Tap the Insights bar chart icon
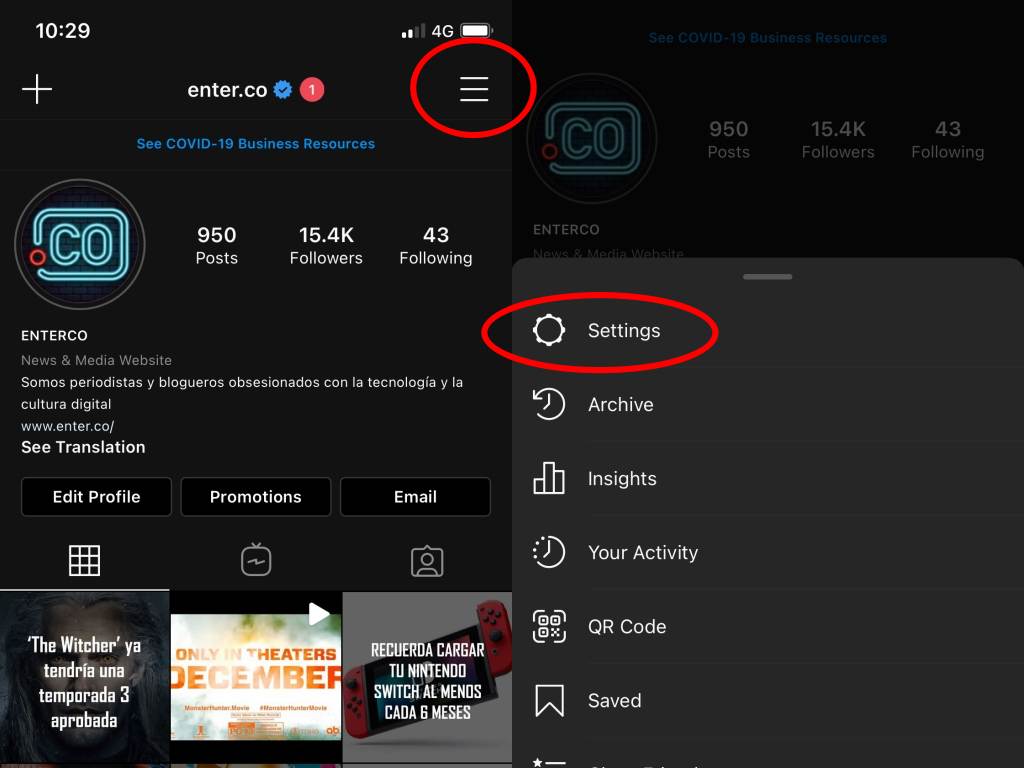The width and height of the screenshot is (1024, 768). [x=549, y=478]
